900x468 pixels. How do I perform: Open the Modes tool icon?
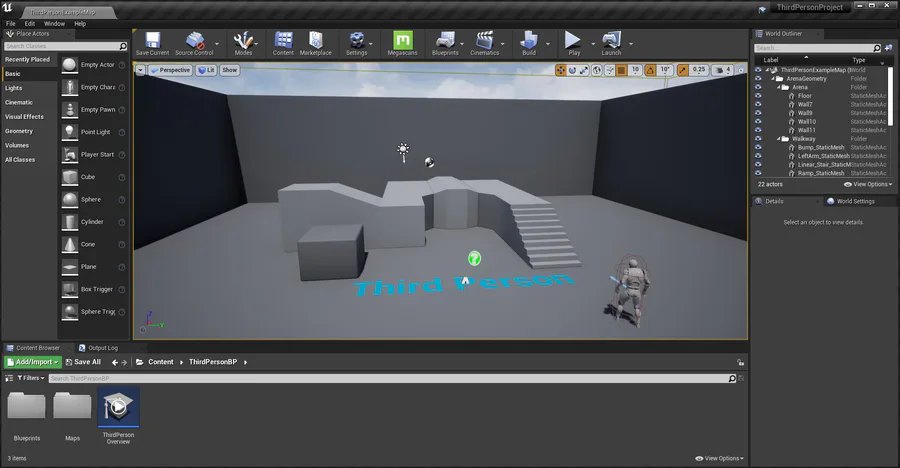pyautogui.click(x=243, y=40)
